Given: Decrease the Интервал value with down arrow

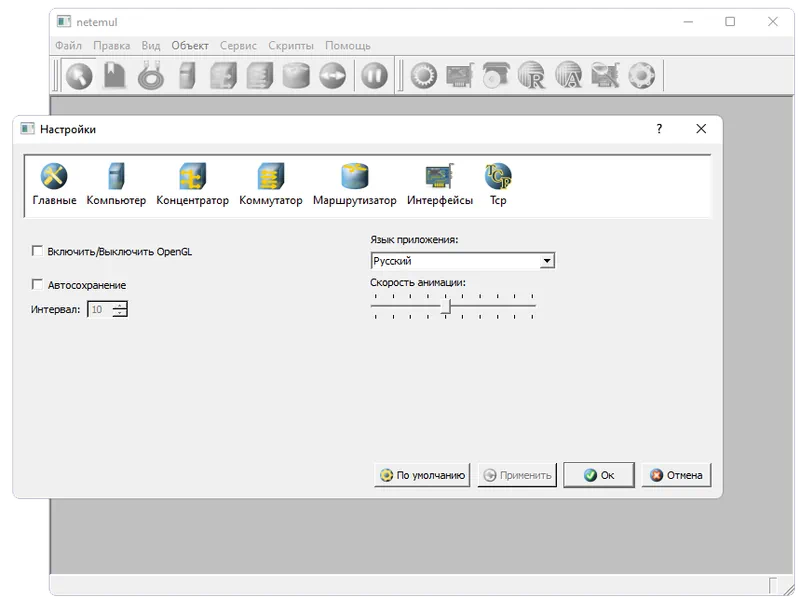Looking at the screenshot, I should pos(120,313).
